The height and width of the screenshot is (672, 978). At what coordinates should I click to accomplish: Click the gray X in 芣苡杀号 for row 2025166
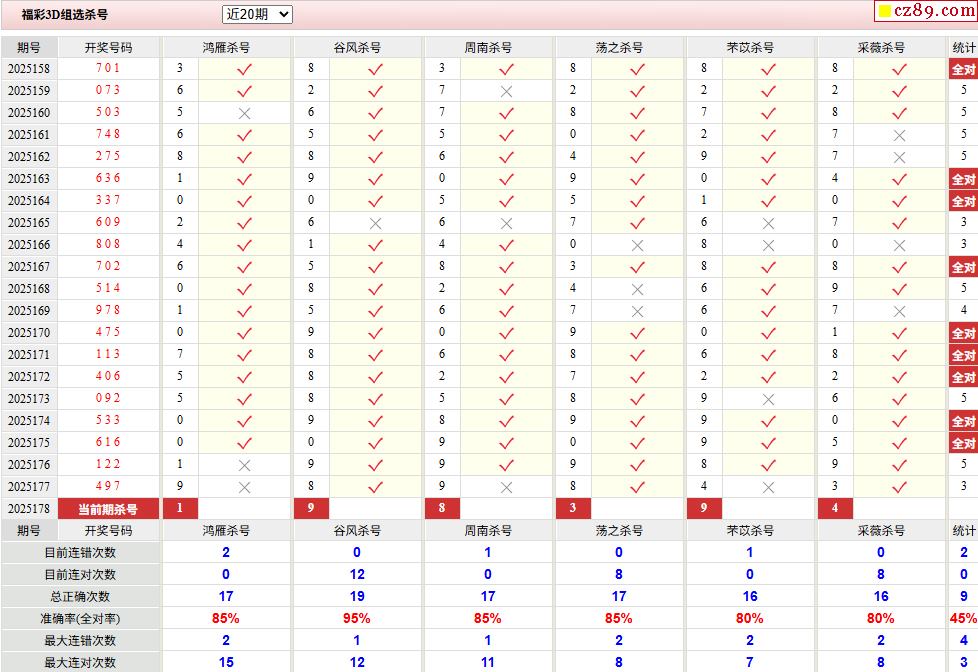(768, 246)
